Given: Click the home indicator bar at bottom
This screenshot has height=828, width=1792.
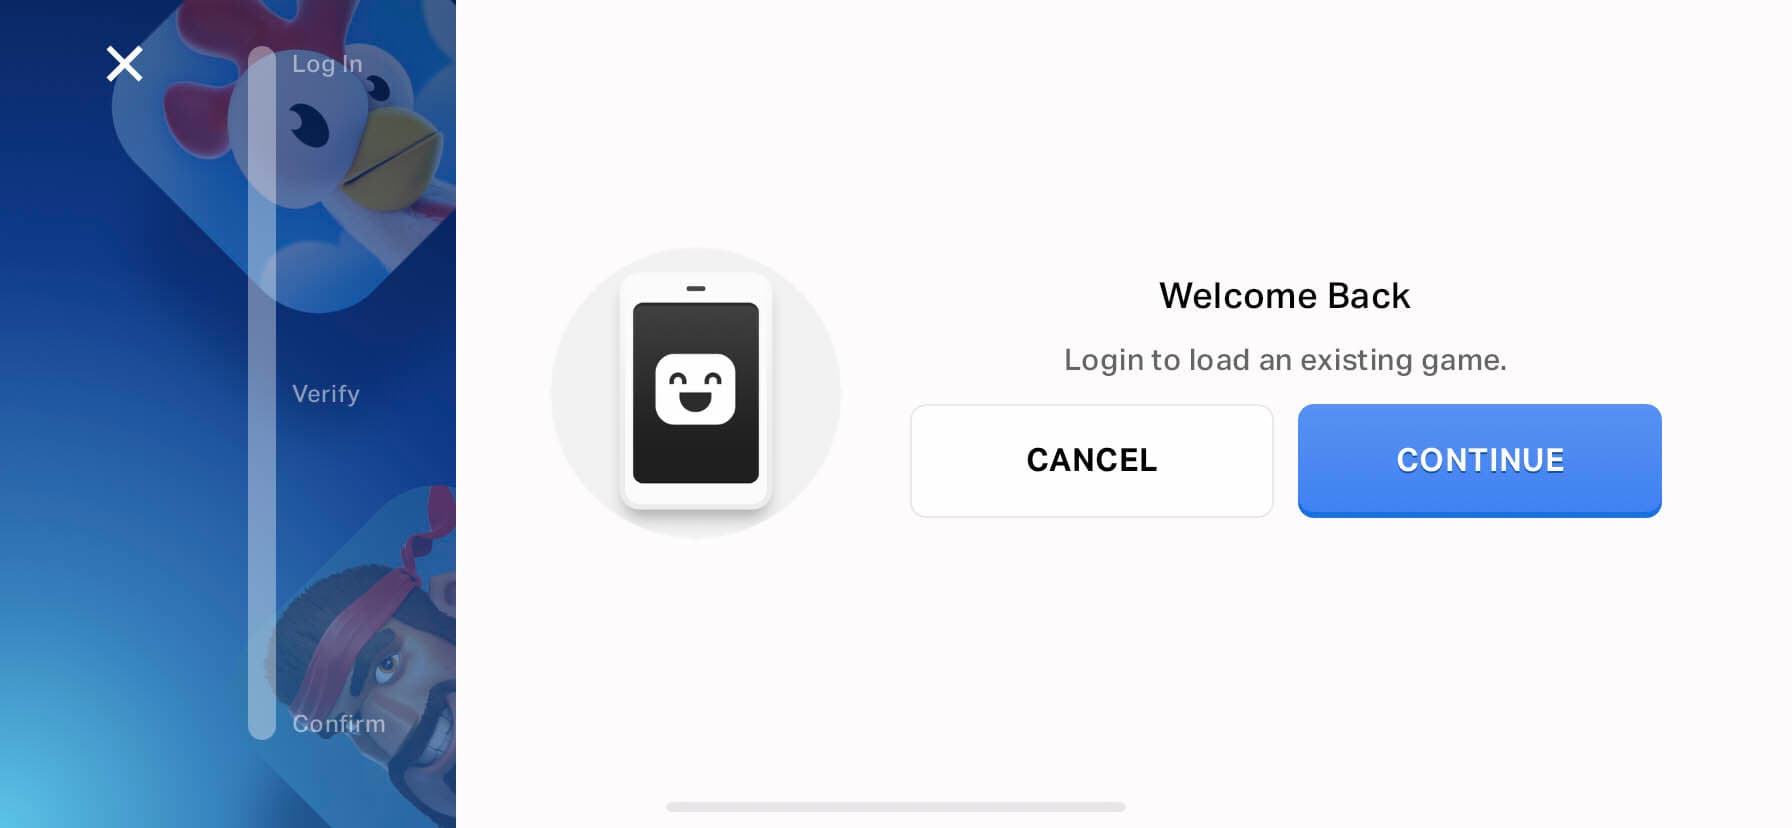Looking at the screenshot, I should (x=896, y=807).
